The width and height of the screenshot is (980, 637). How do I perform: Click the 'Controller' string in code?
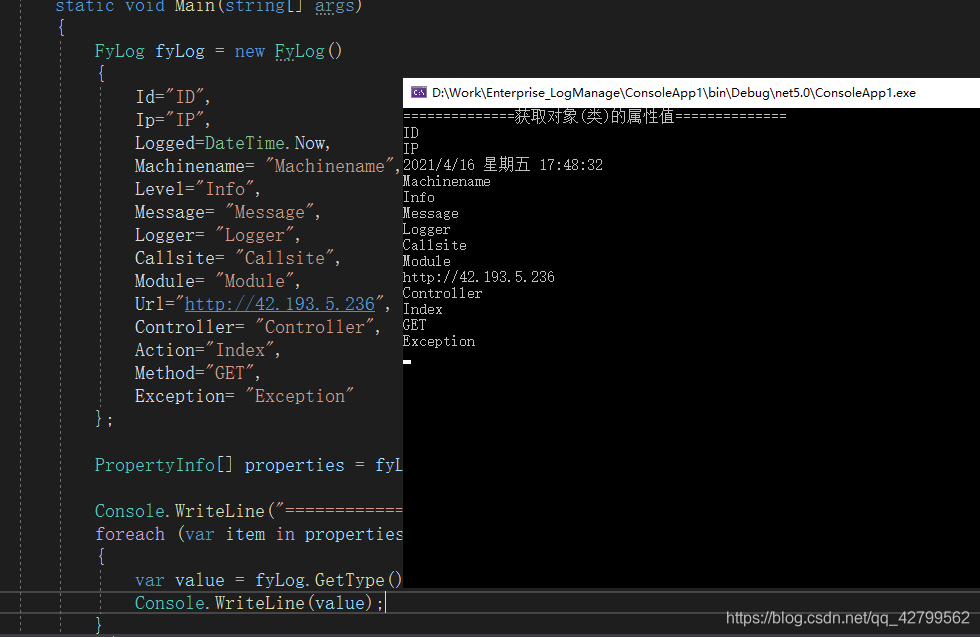click(x=314, y=327)
